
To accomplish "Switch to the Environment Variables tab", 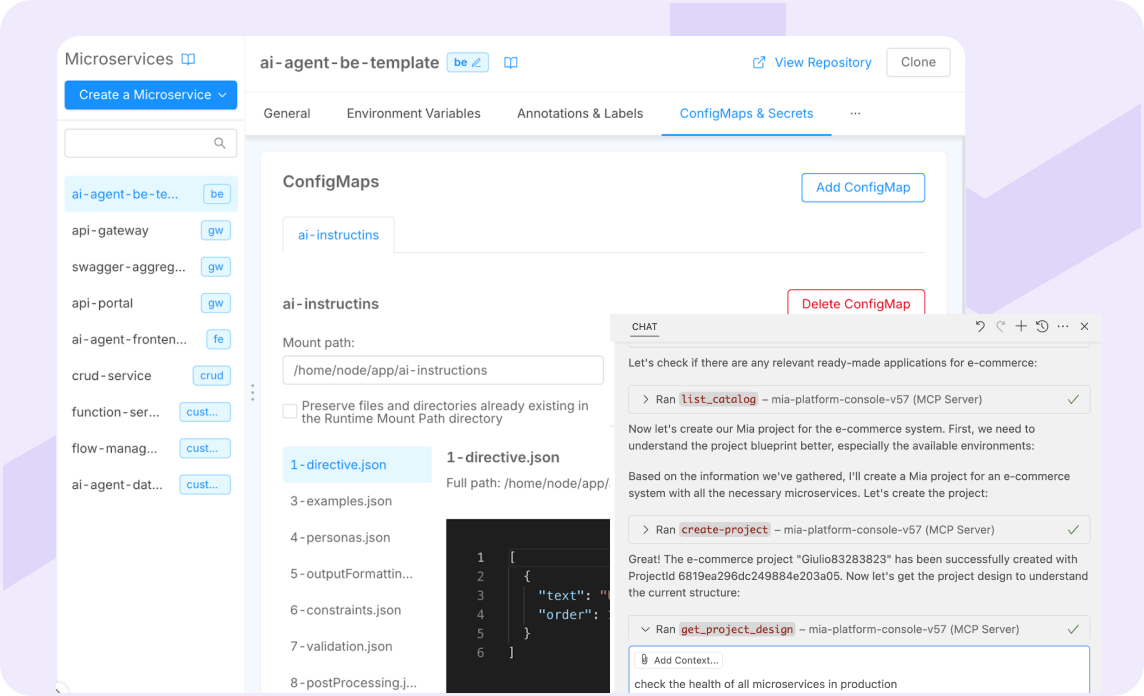I will (x=413, y=113).
